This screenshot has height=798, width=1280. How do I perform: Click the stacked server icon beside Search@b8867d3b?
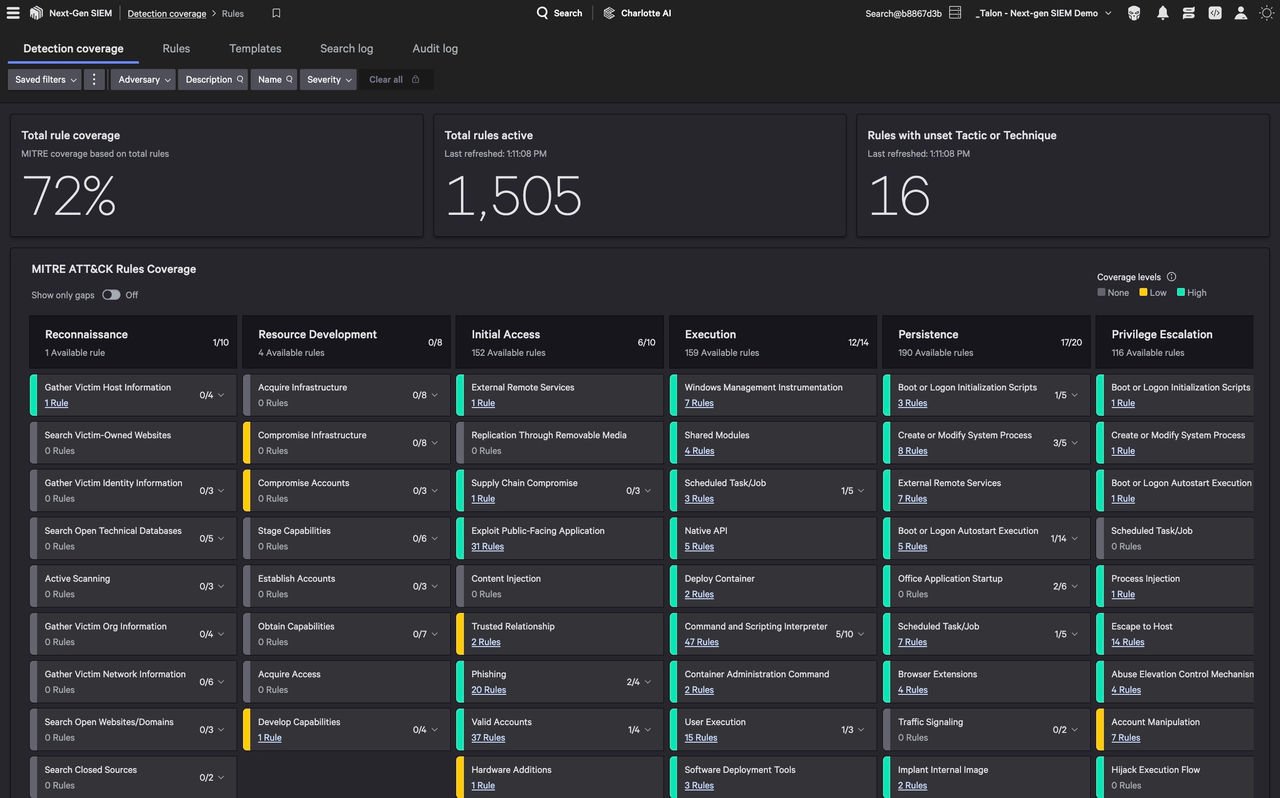955,13
